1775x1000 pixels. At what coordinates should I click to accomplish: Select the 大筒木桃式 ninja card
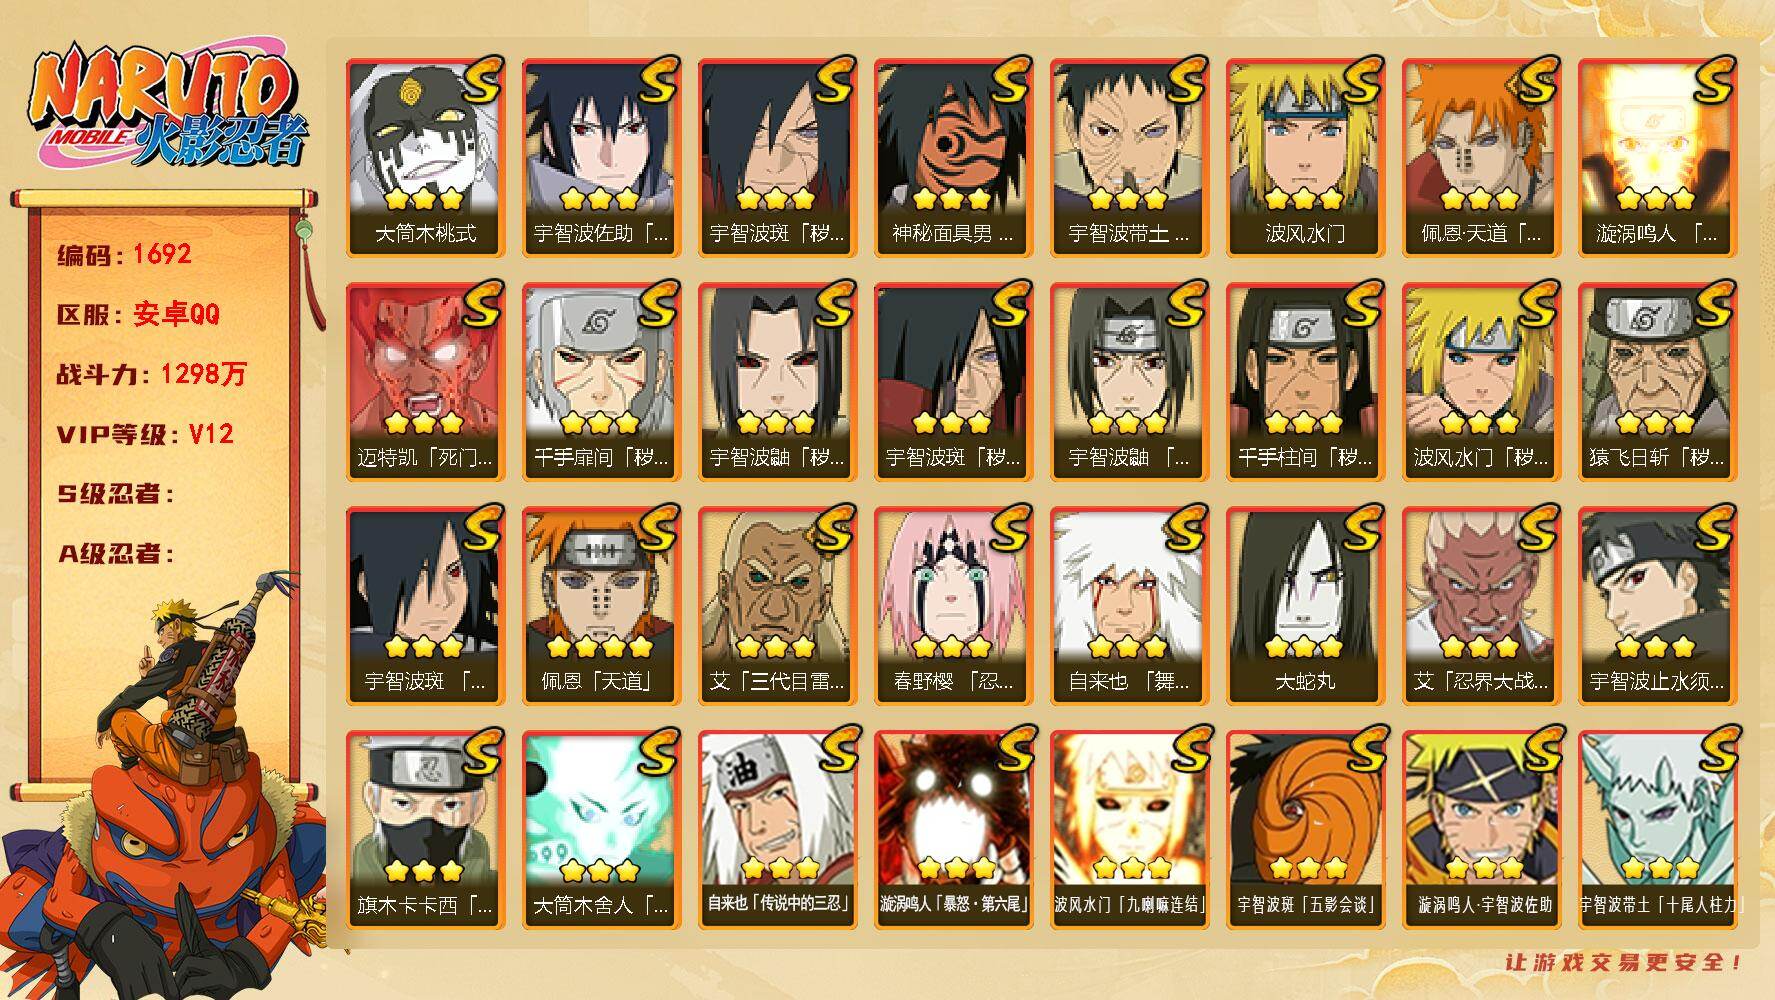(425, 158)
